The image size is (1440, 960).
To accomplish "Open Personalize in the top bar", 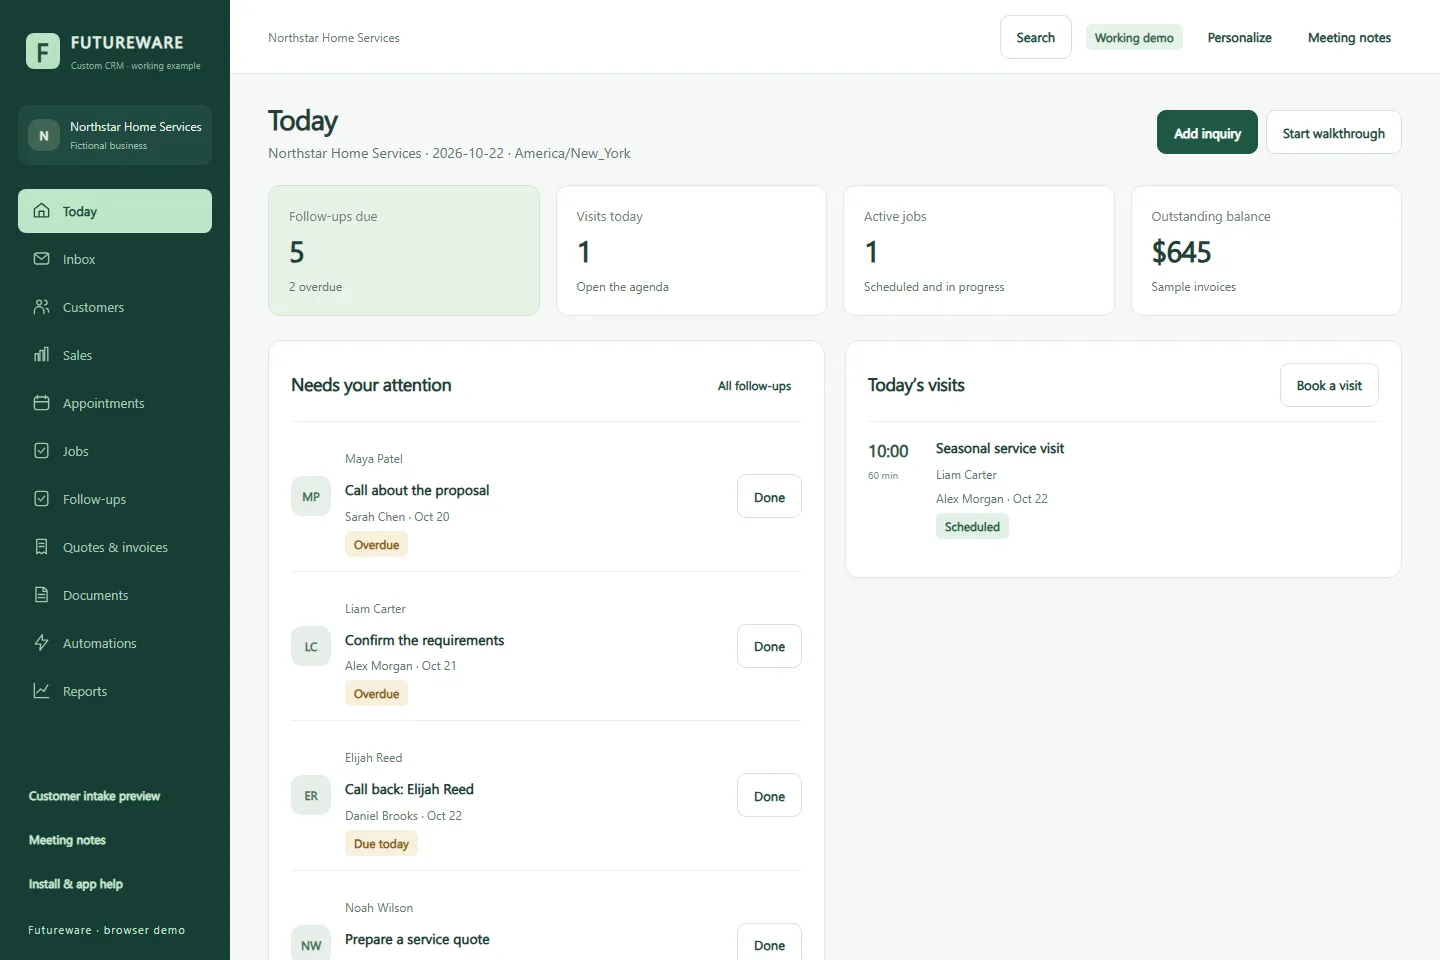I will [x=1240, y=37].
